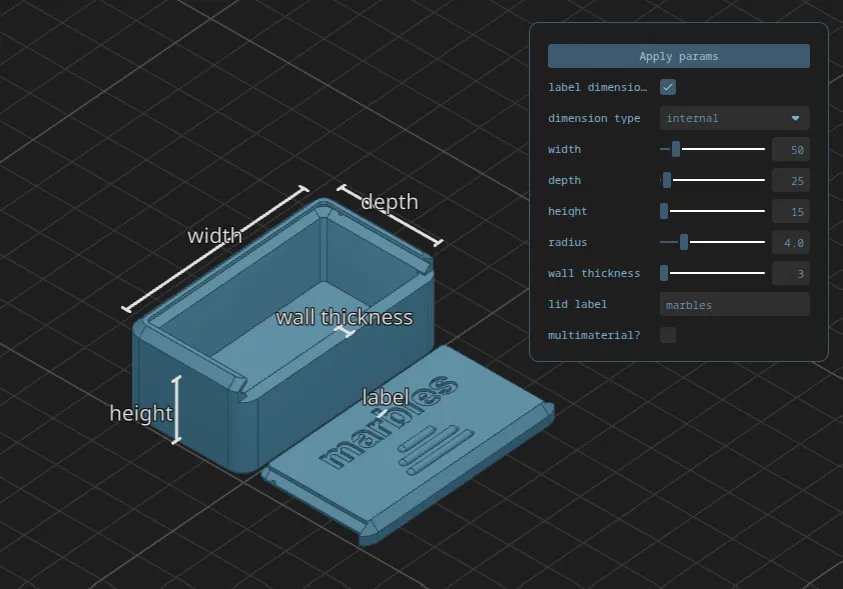Click the embossed 'marbles' text on the lid
Screen dimensions: 843x589
coord(389,422)
